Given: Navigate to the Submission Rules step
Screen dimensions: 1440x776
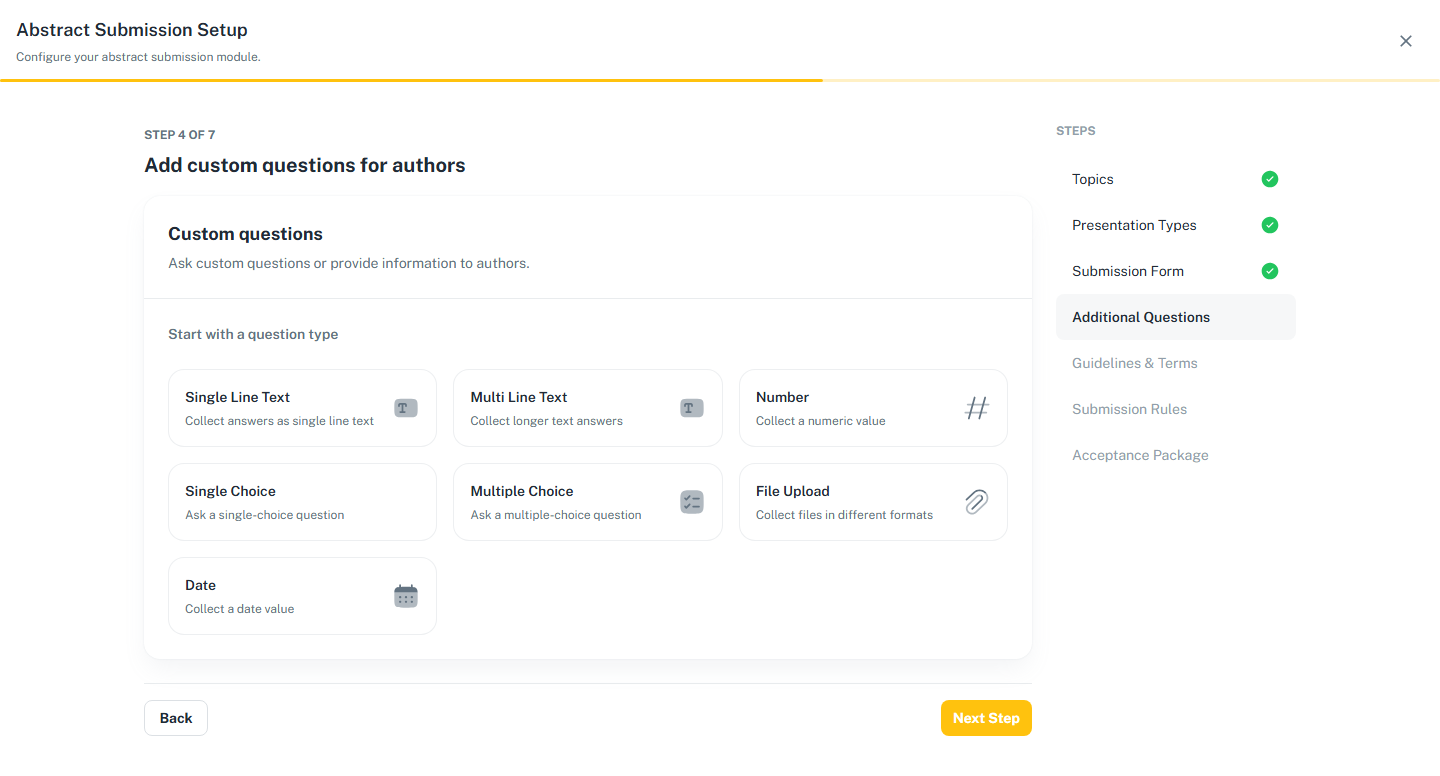Looking at the screenshot, I should pyautogui.click(x=1176, y=409).
